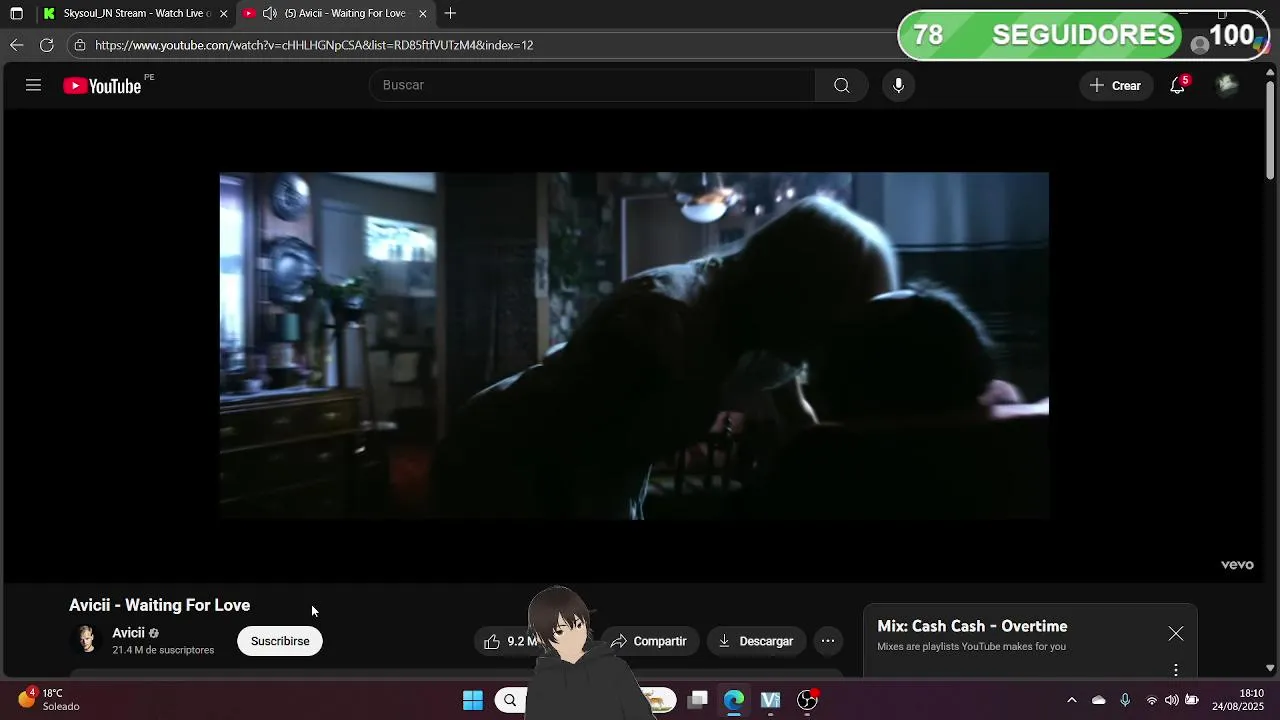Click the microphone tray icon

click(1125, 700)
